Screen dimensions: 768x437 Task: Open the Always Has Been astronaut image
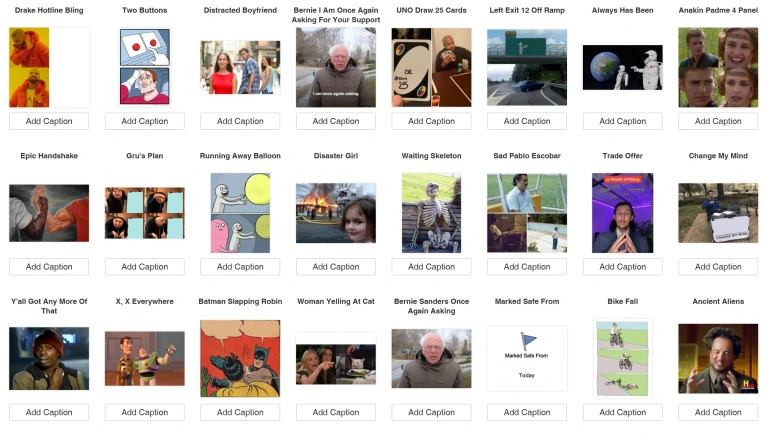click(x=623, y=68)
